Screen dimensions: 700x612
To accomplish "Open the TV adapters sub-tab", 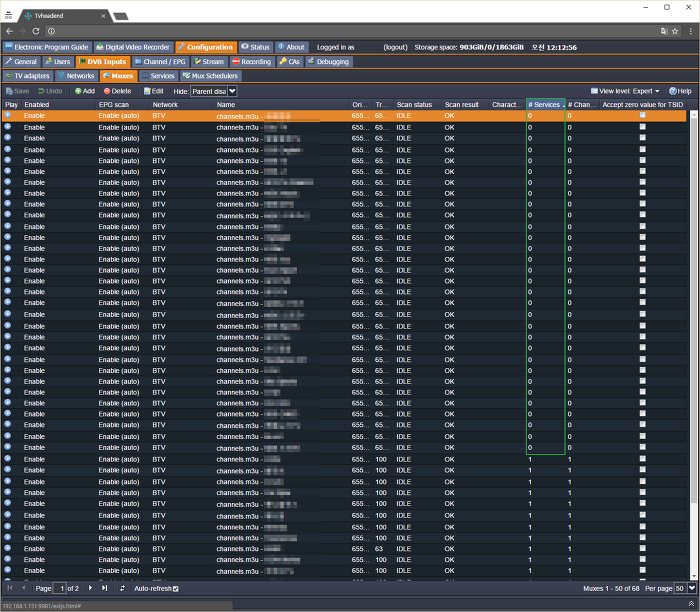I will [x=28, y=76].
